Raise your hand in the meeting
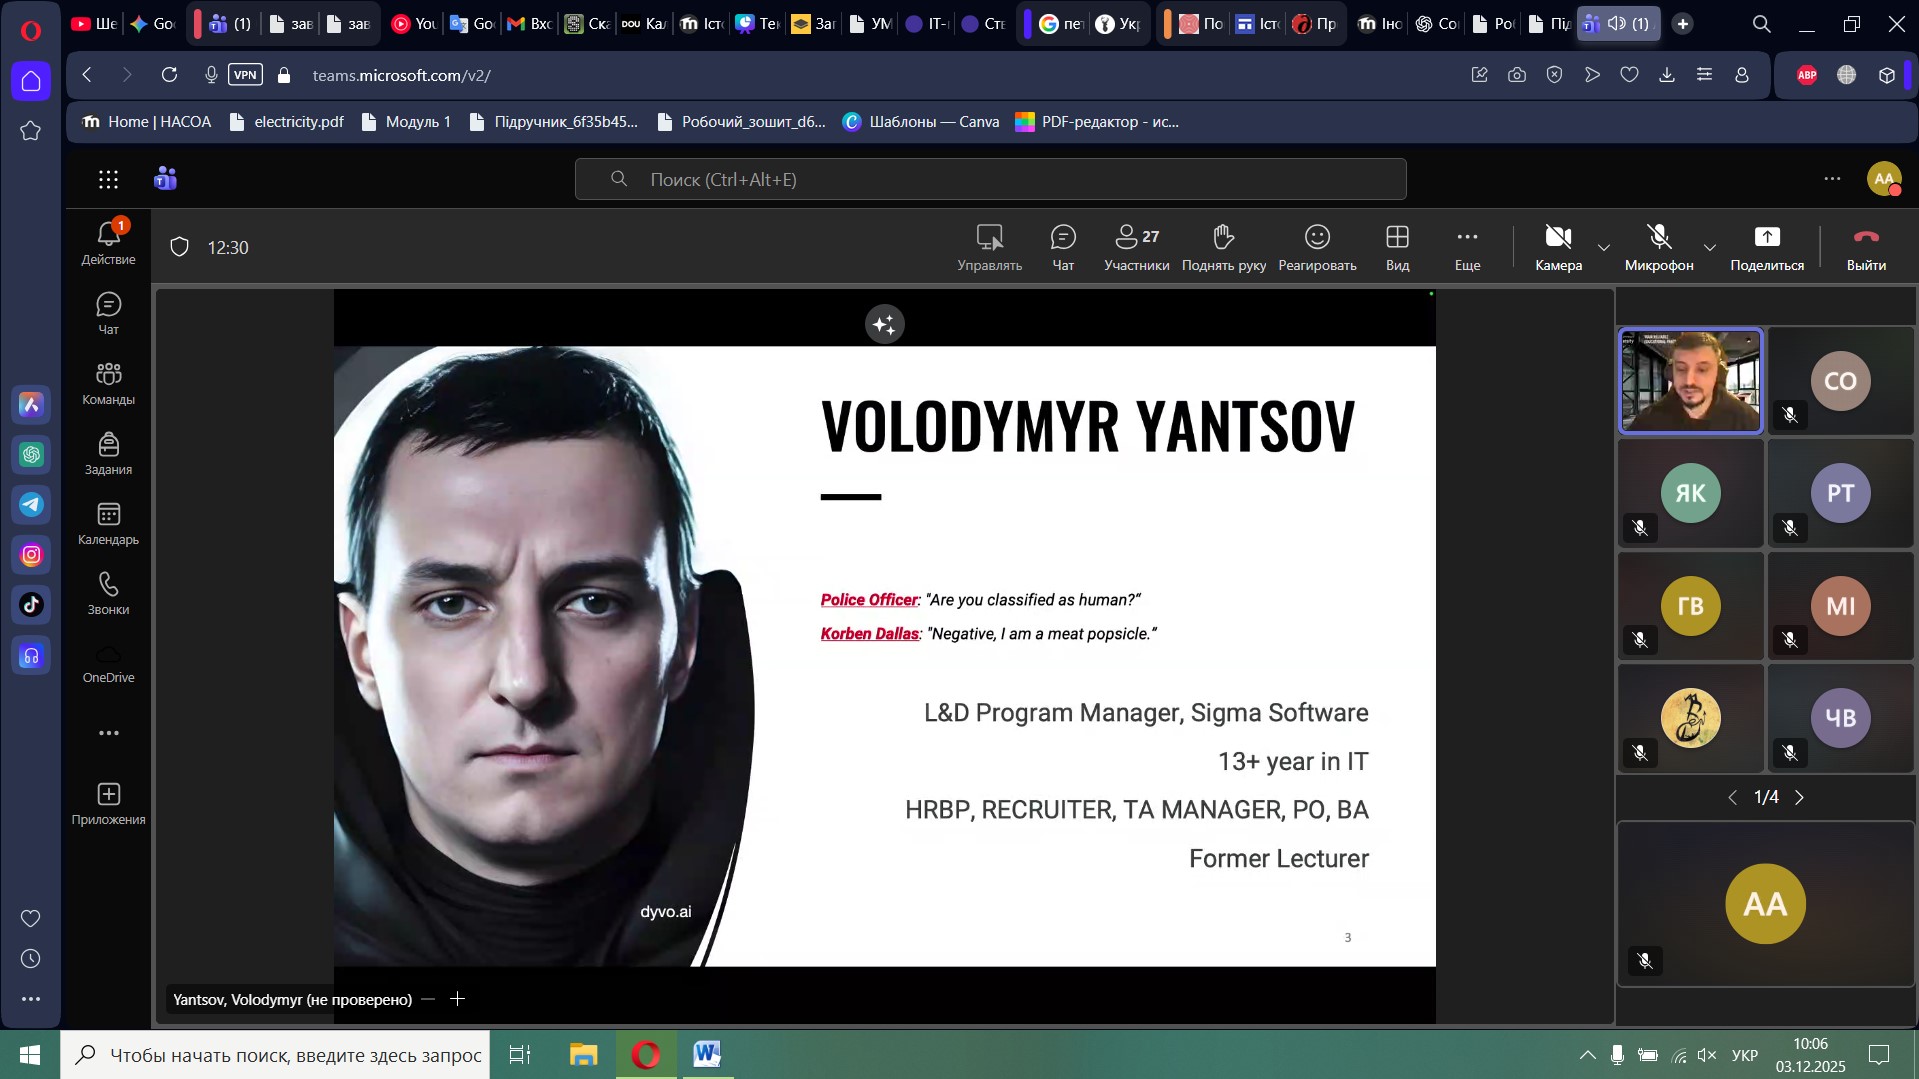The width and height of the screenshot is (1919, 1079). click(x=1223, y=247)
